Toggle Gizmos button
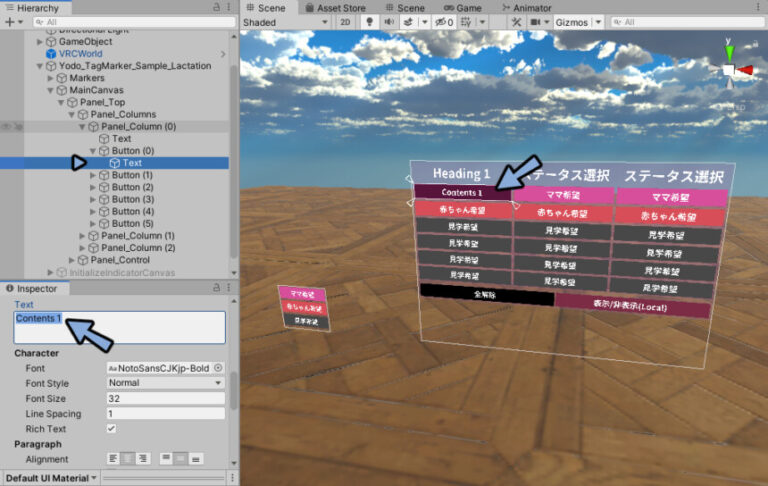Viewport: 768px width, 486px height. pyautogui.click(x=571, y=23)
